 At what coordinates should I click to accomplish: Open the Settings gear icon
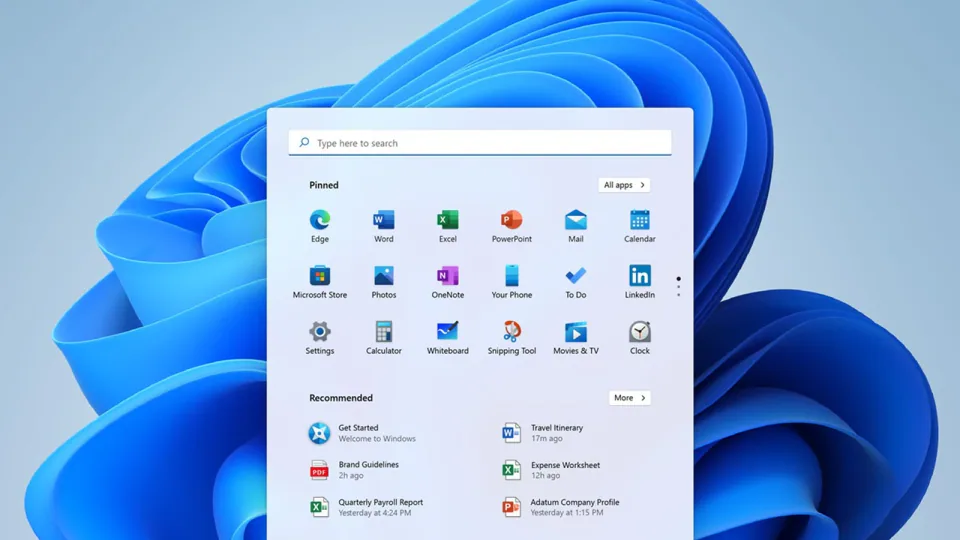point(320,331)
